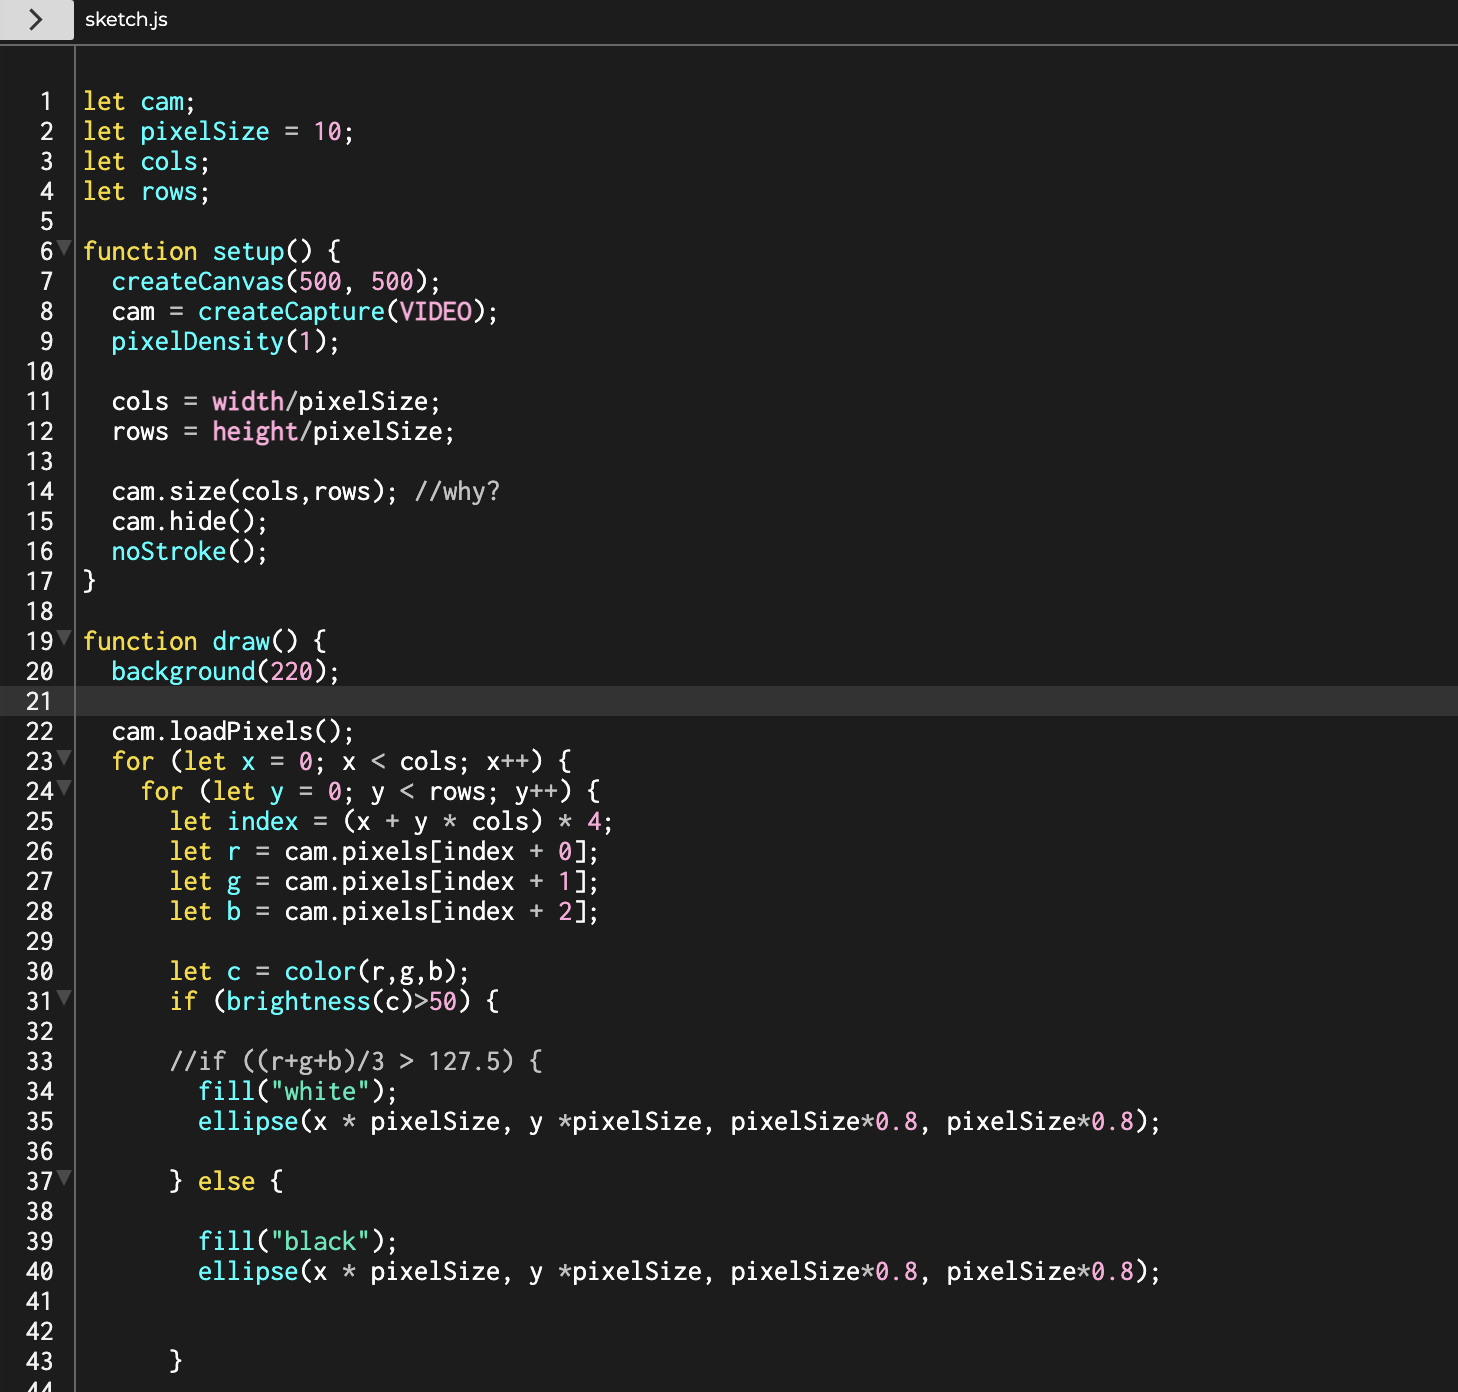Fold the else block at line 37
Image resolution: width=1458 pixels, height=1392 pixels.
click(65, 1177)
